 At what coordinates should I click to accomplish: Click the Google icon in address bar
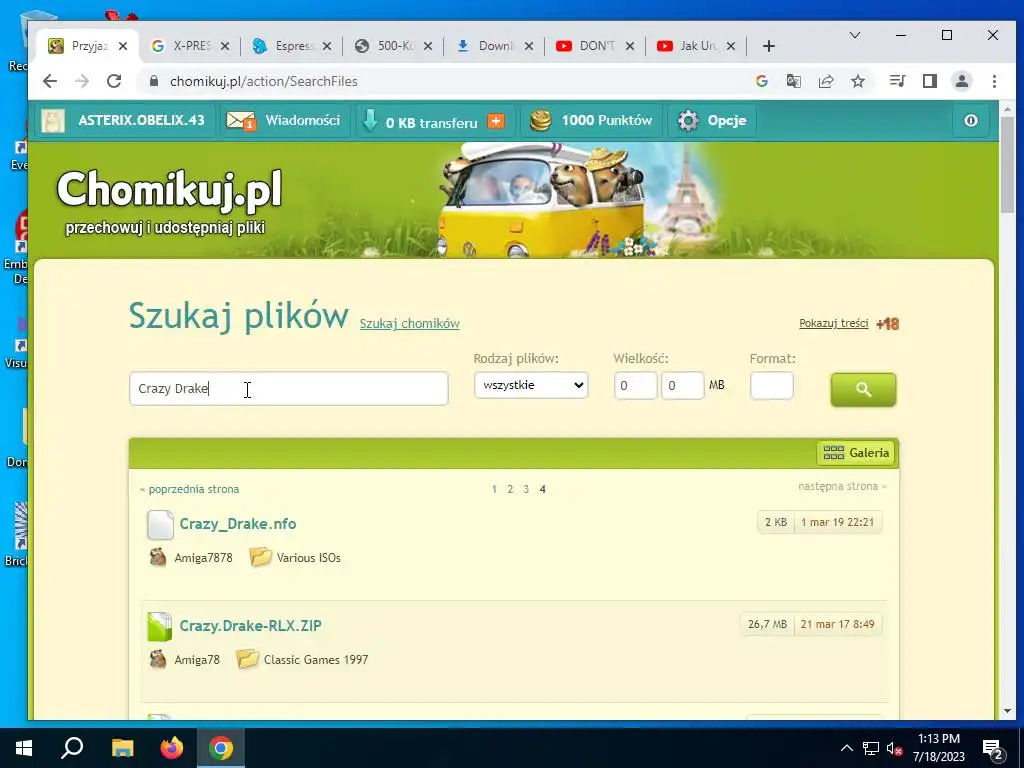(761, 81)
